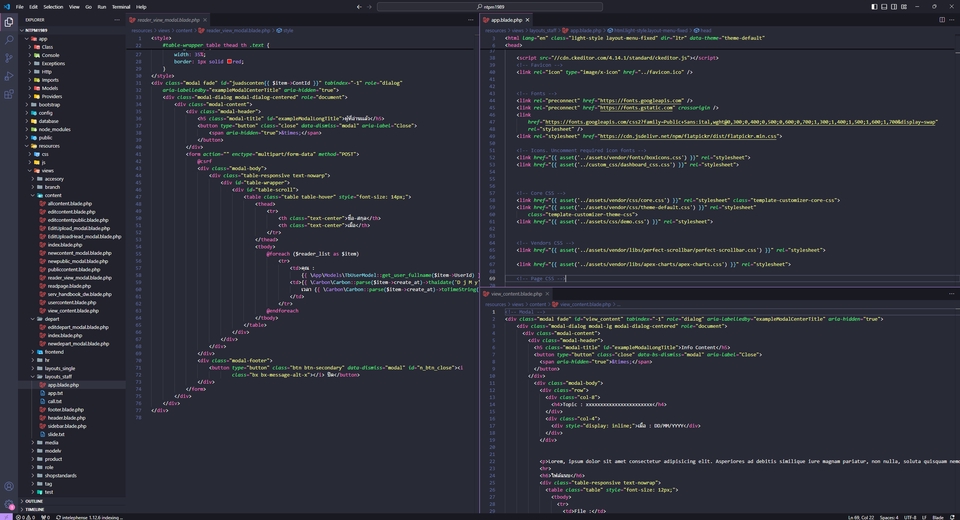Image resolution: width=960 pixels, height=520 pixels.
Task: Open the Run and Debug view
Action: tap(9, 77)
